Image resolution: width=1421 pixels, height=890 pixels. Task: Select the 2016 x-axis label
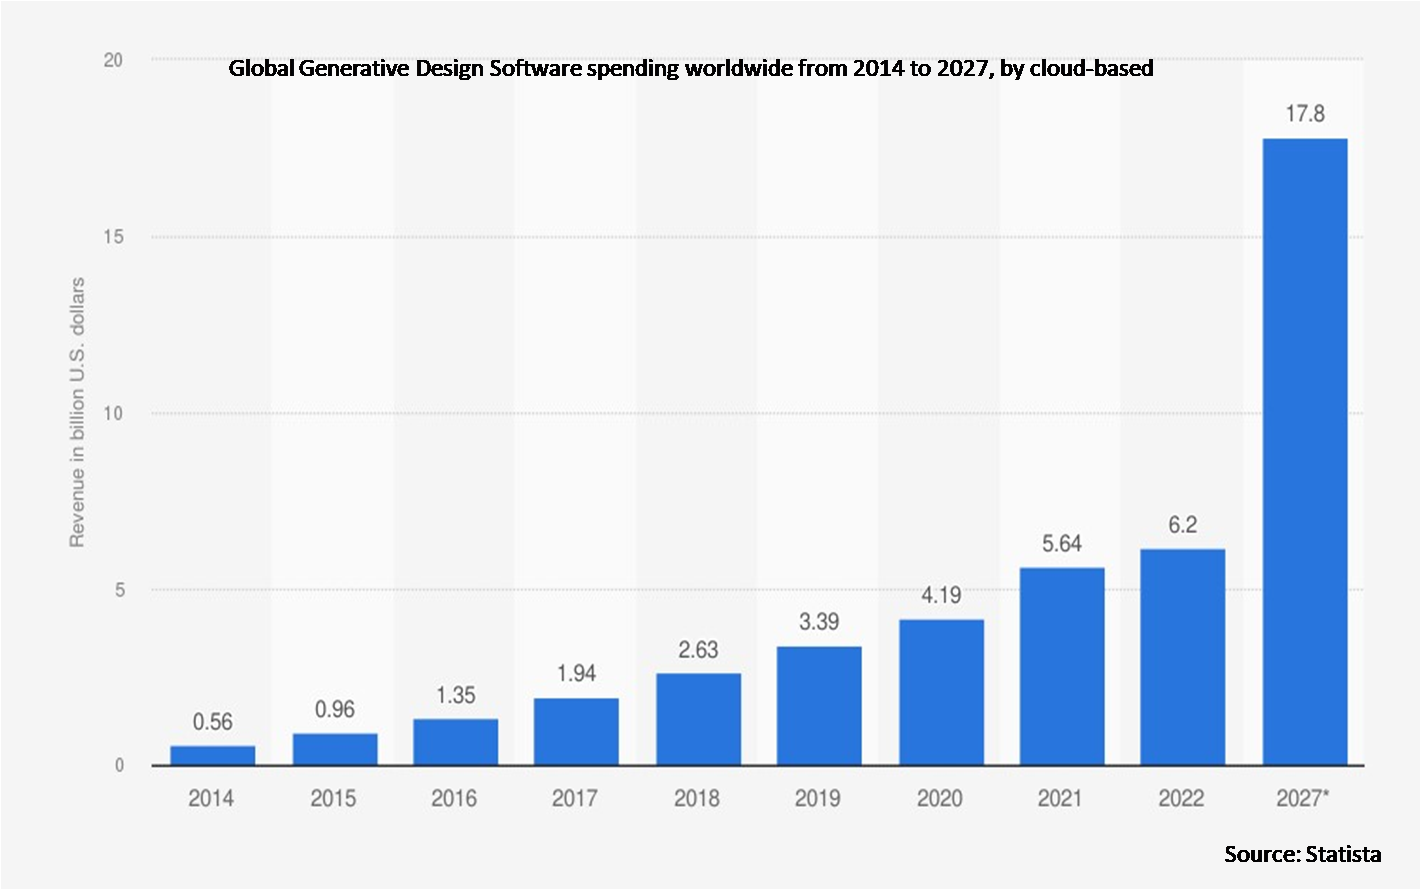(x=454, y=798)
